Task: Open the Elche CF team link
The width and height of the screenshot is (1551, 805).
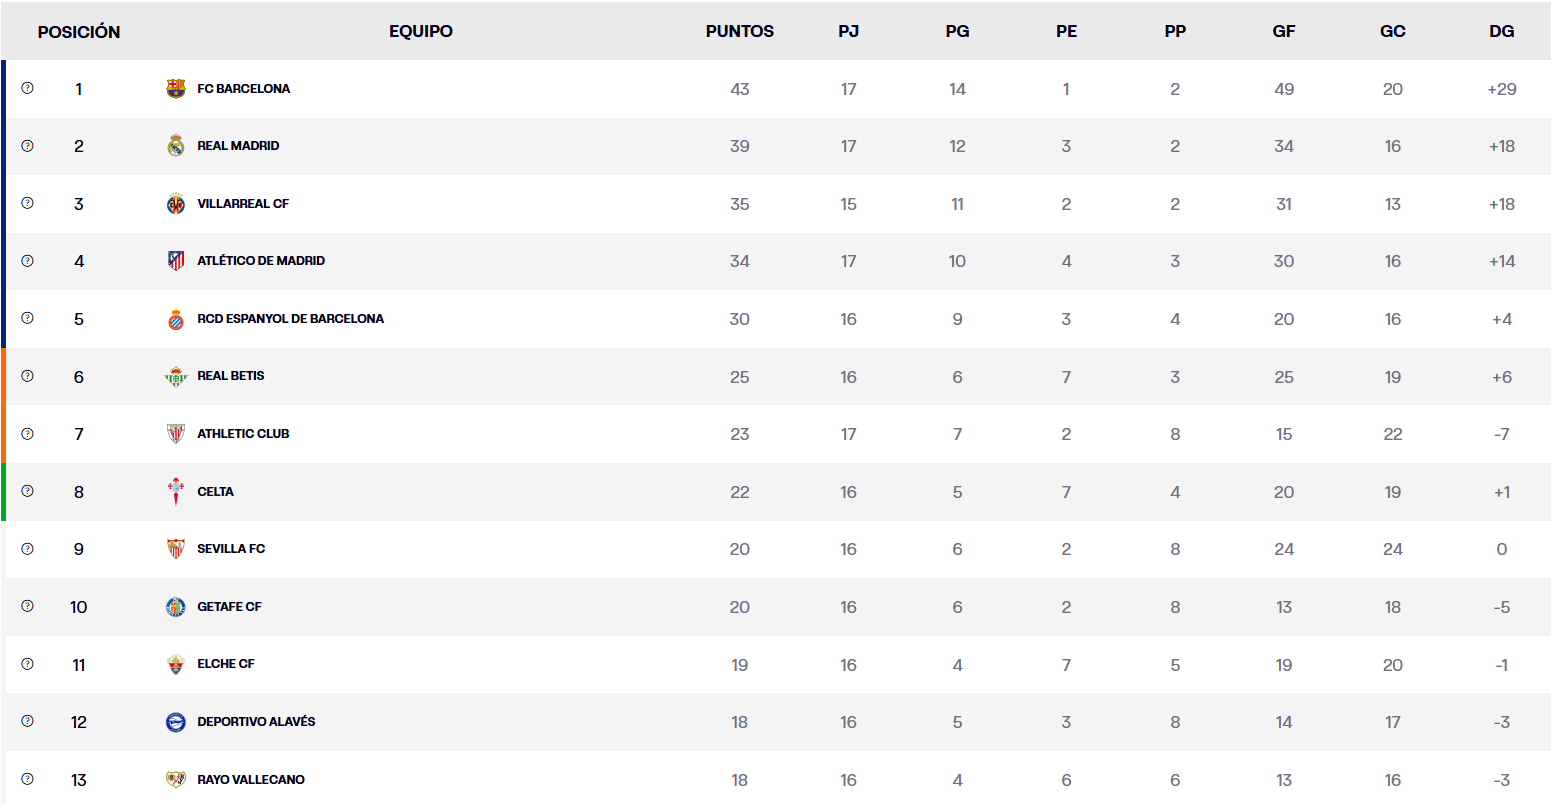Action: click(x=226, y=664)
